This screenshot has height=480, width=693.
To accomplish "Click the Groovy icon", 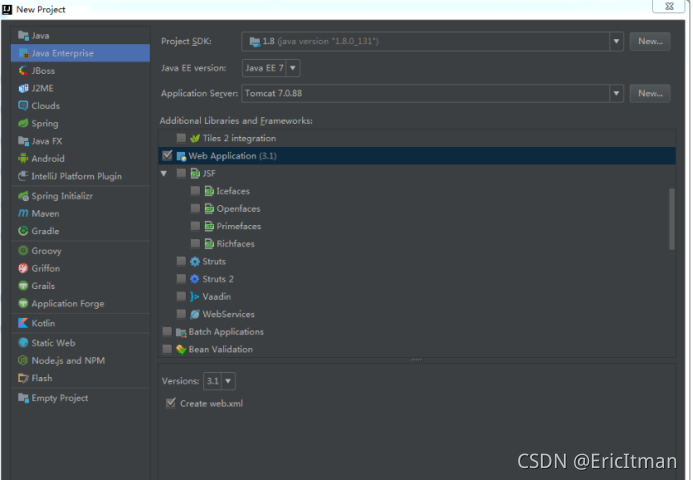I will [23, 251].
